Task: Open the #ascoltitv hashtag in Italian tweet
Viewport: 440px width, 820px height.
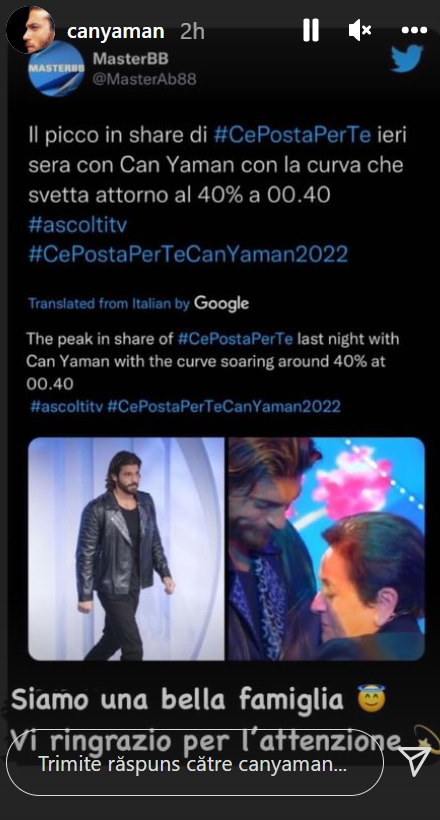Action: click(77, 225)
